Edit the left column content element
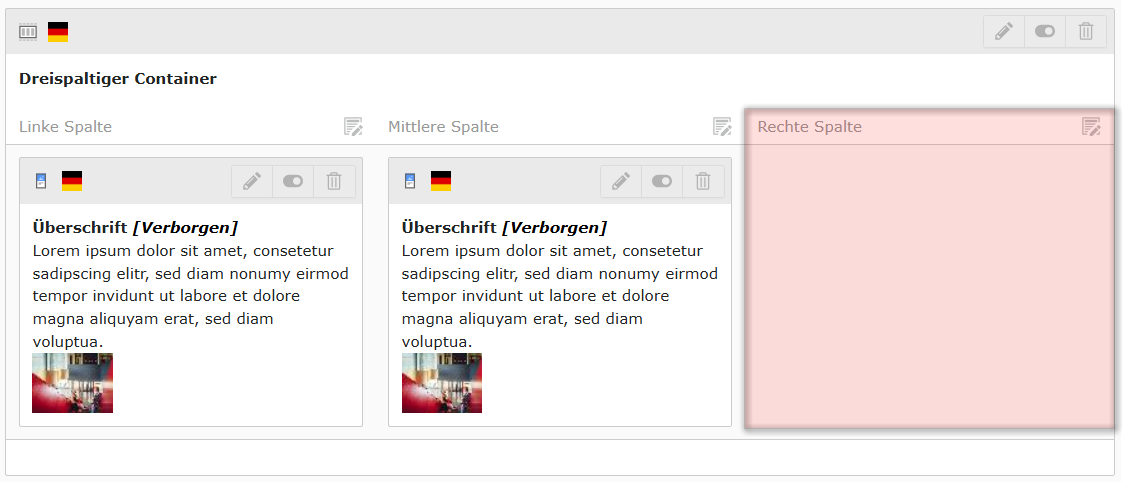Screen dimensions: 1125x482 point(252,181)
